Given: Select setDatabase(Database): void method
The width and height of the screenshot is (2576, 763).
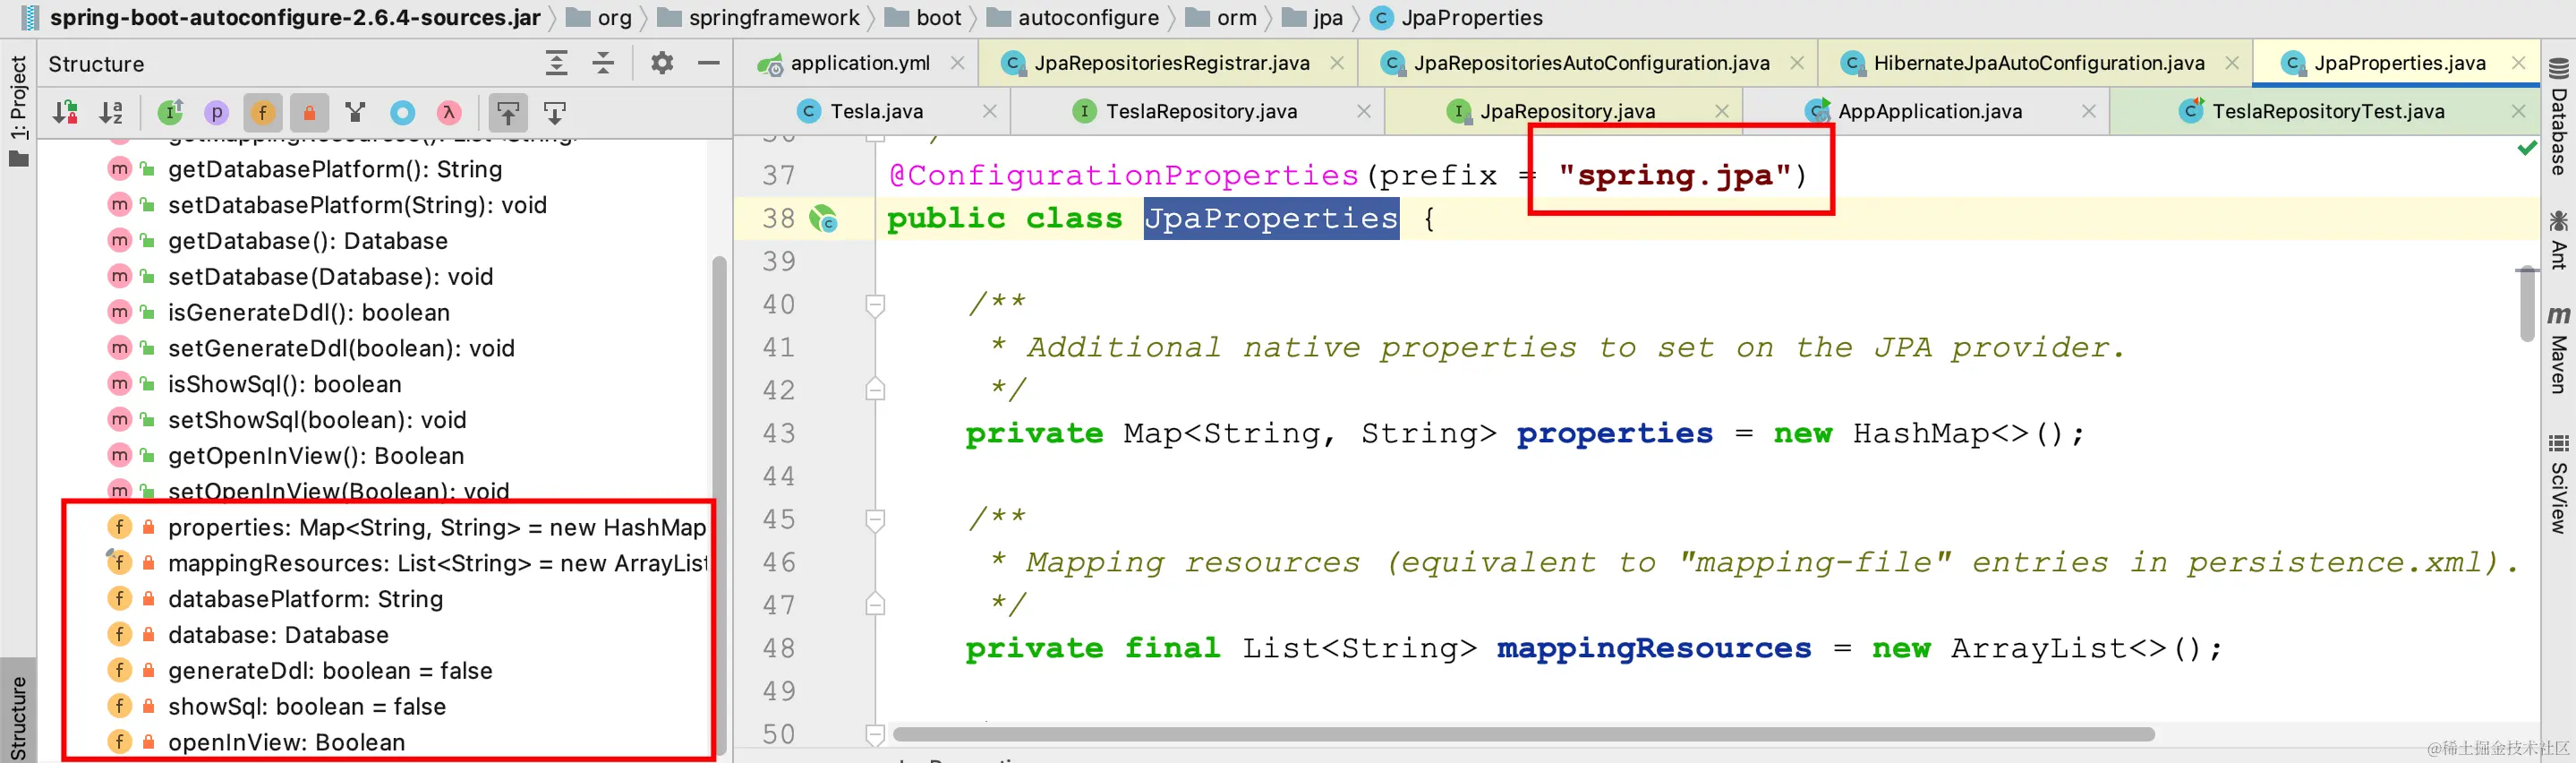Looking at the screenshot, I should click(331, 276).
